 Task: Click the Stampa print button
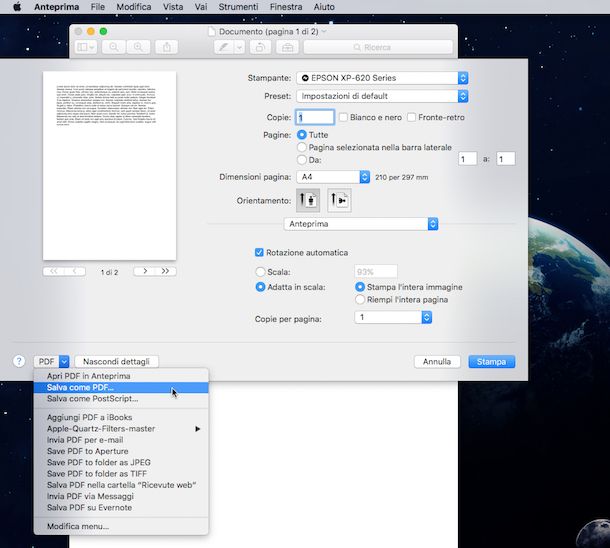[492, 362]
